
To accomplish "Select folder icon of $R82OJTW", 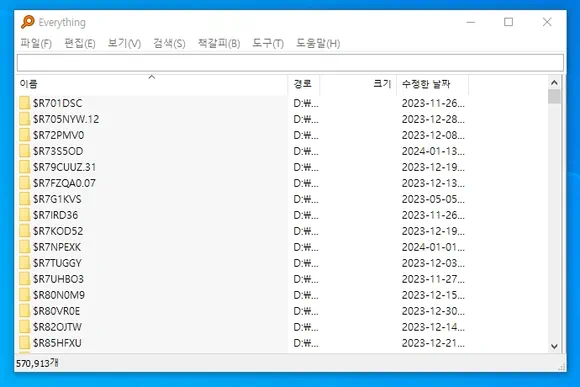I will point(24,327).
